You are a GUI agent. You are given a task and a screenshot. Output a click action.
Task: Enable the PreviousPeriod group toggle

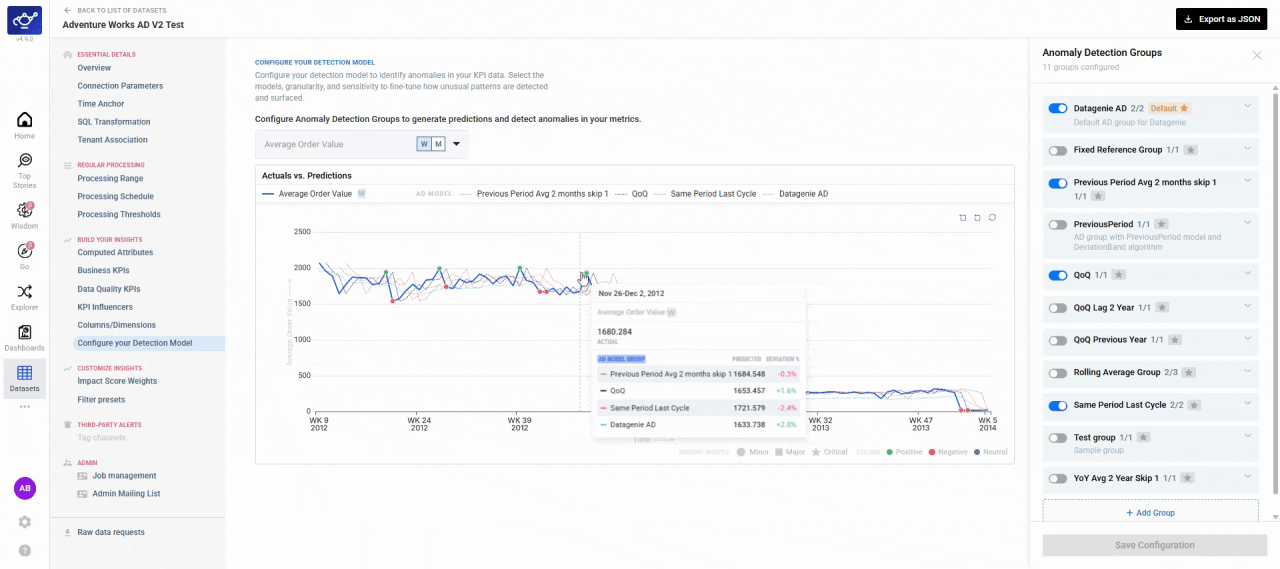(x=1057, y=225)
